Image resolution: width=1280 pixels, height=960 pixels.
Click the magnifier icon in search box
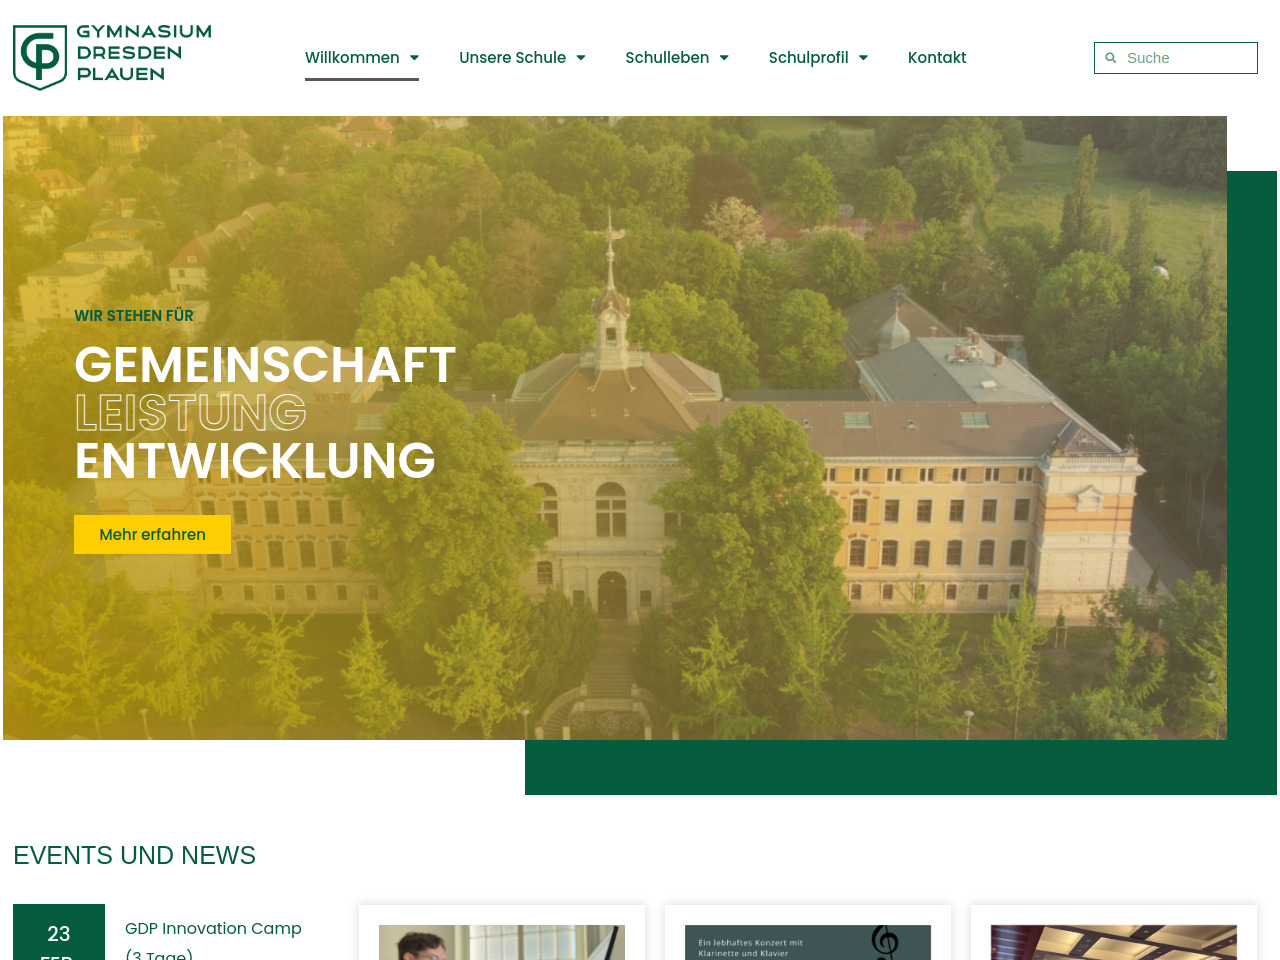(x=1110, y=58)
